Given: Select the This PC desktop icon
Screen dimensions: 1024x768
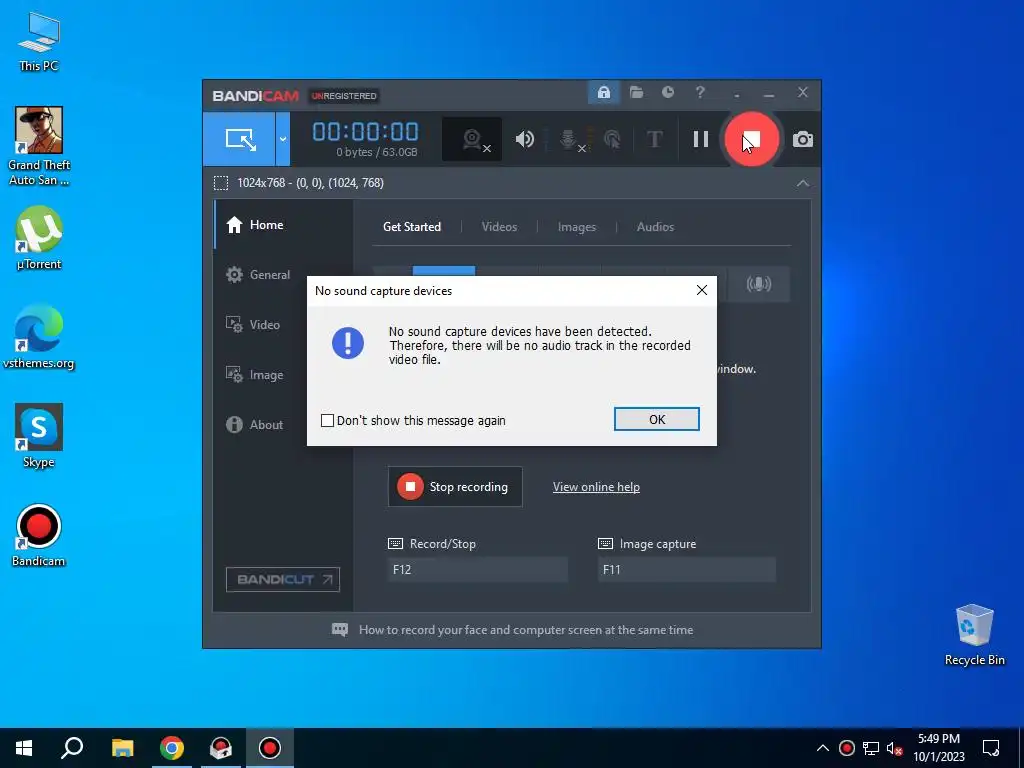Looking at the screenshot, I should [39, 42].
